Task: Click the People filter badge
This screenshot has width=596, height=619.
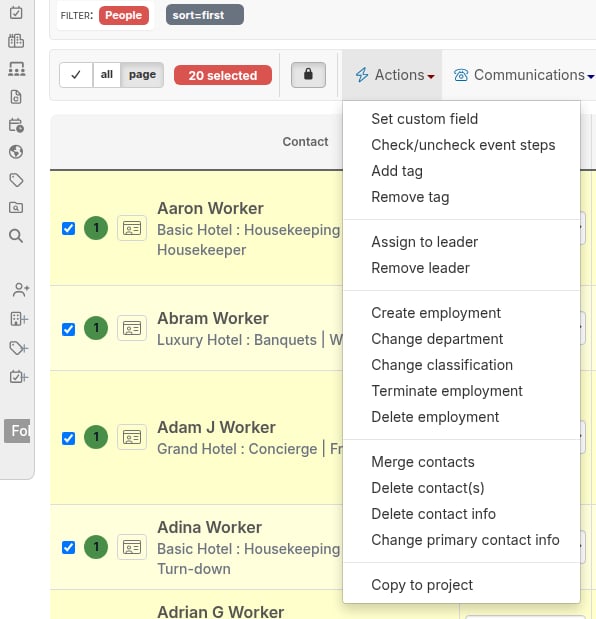Action: pyautogui.click(x=124, y=15)
